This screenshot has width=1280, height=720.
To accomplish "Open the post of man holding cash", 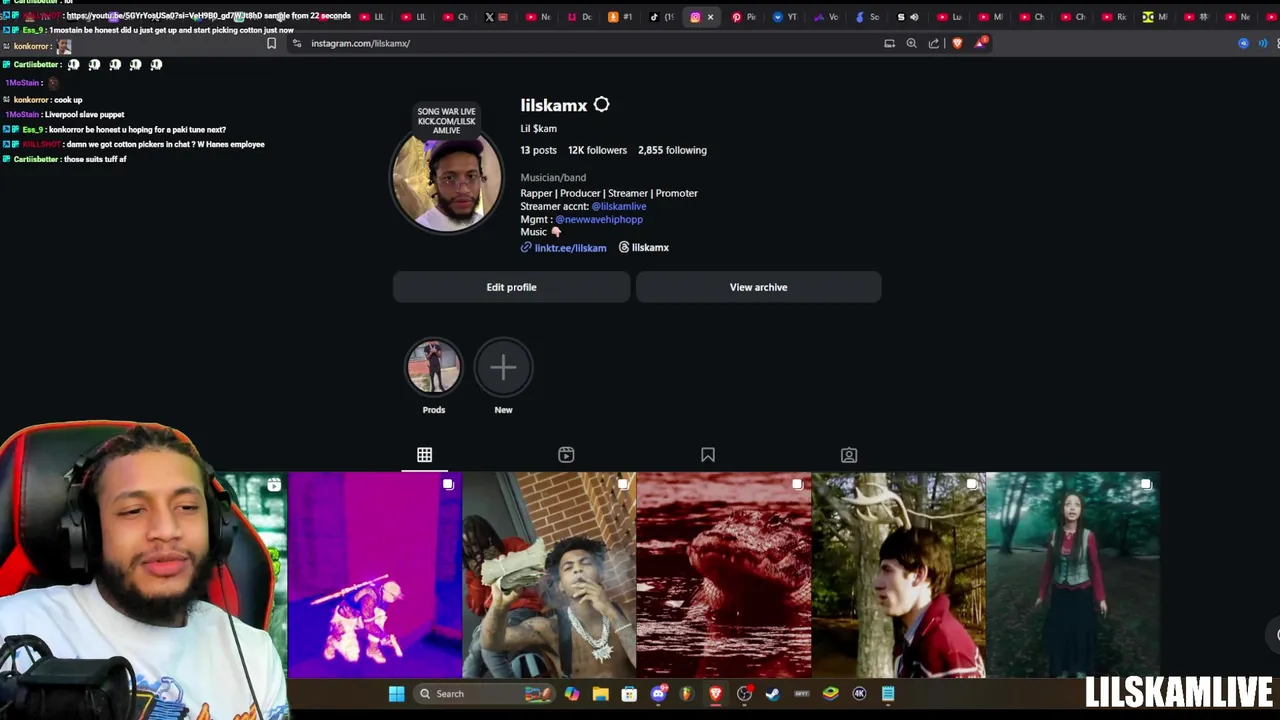I will pos(549,575).
